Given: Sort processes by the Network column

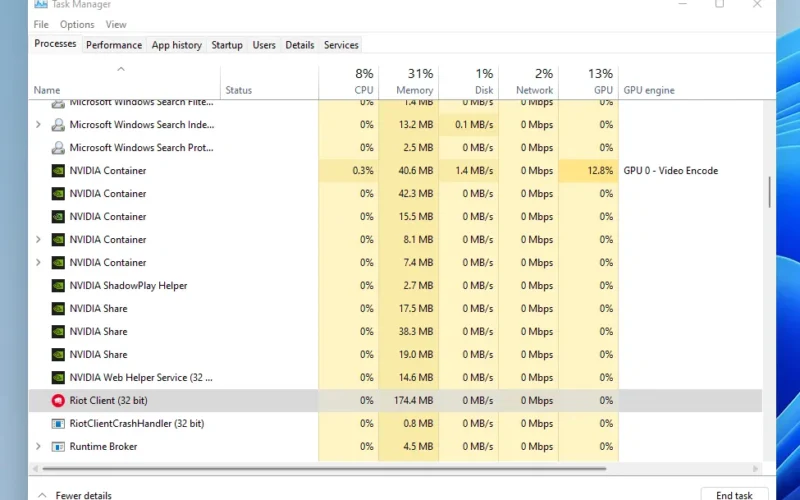Looking at the screenshot, I should (529, 82).
